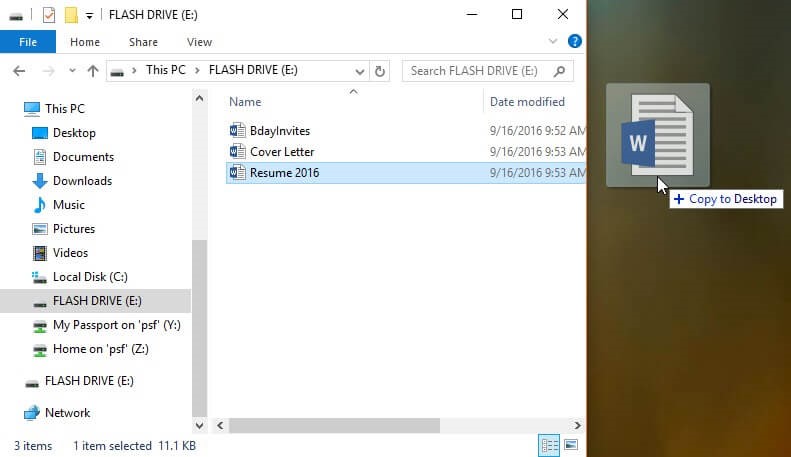The image size is (791, 457).
Task: Switch to Large icons view layout
Action: [x=571, y=444]
